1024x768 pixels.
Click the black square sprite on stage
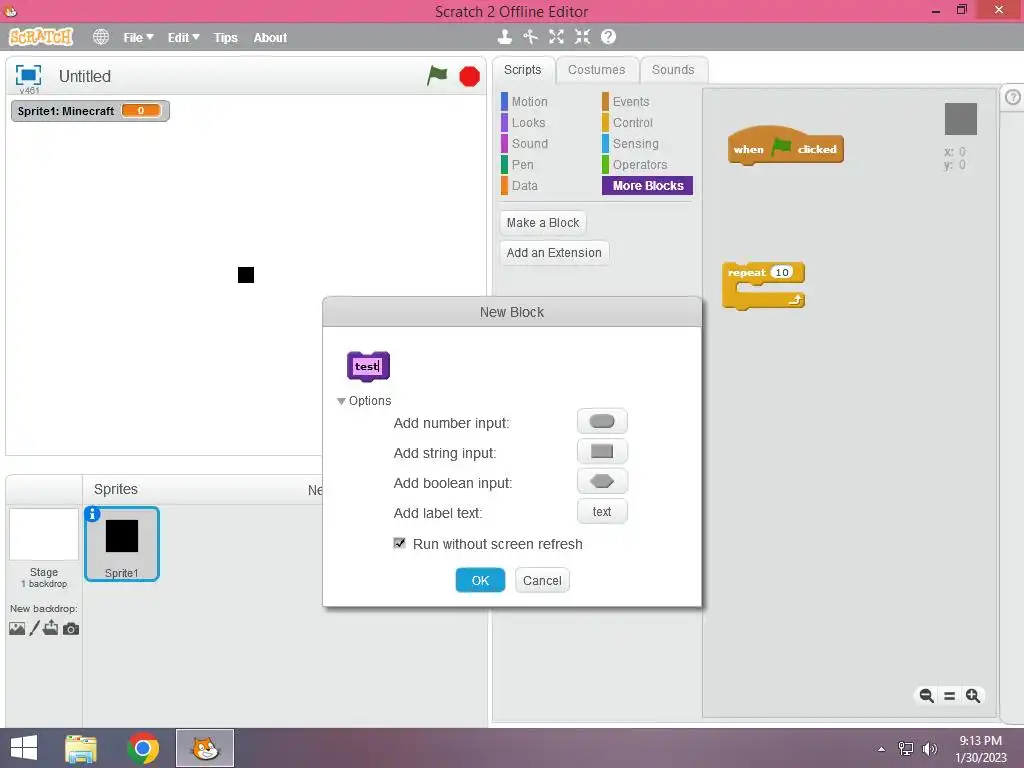point(246,275)
